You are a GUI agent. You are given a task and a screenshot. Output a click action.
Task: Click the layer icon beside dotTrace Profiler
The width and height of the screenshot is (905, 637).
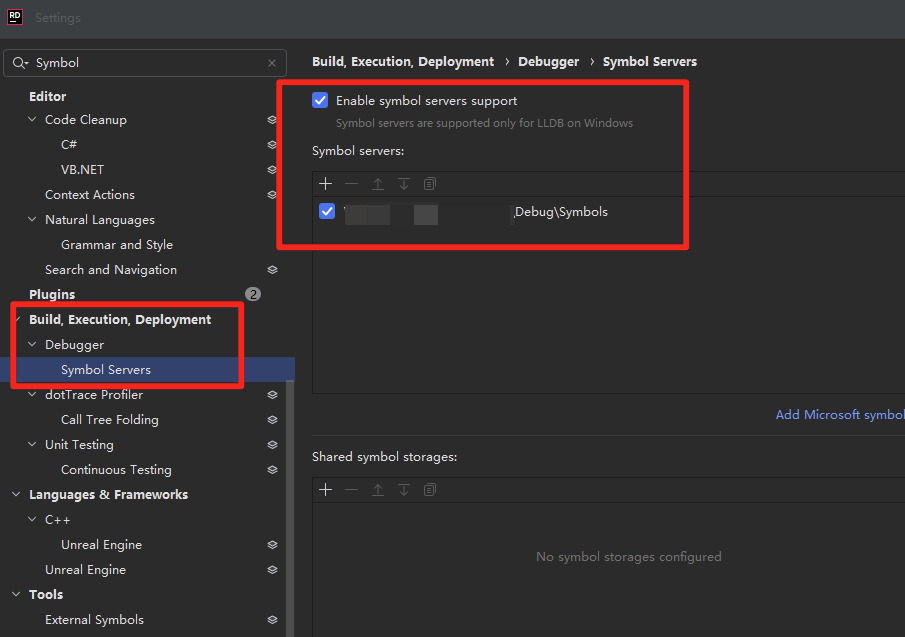pos(272,395)
